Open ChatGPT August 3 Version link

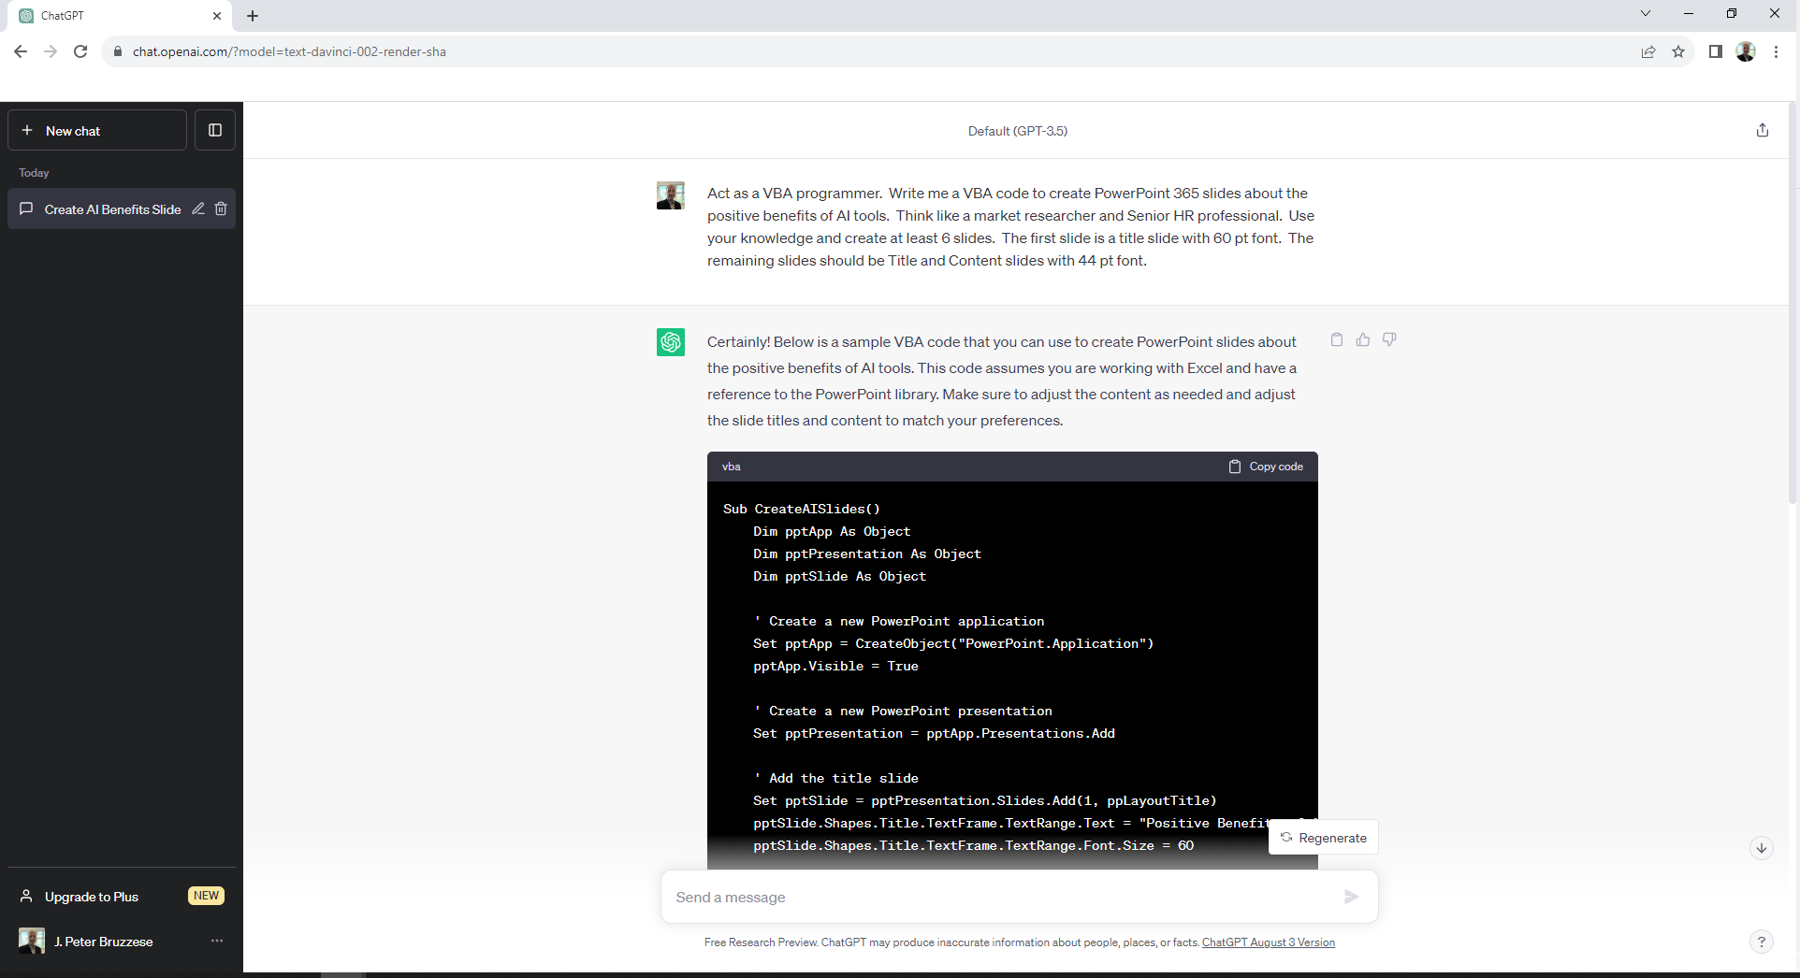(x=1268, y=943)
